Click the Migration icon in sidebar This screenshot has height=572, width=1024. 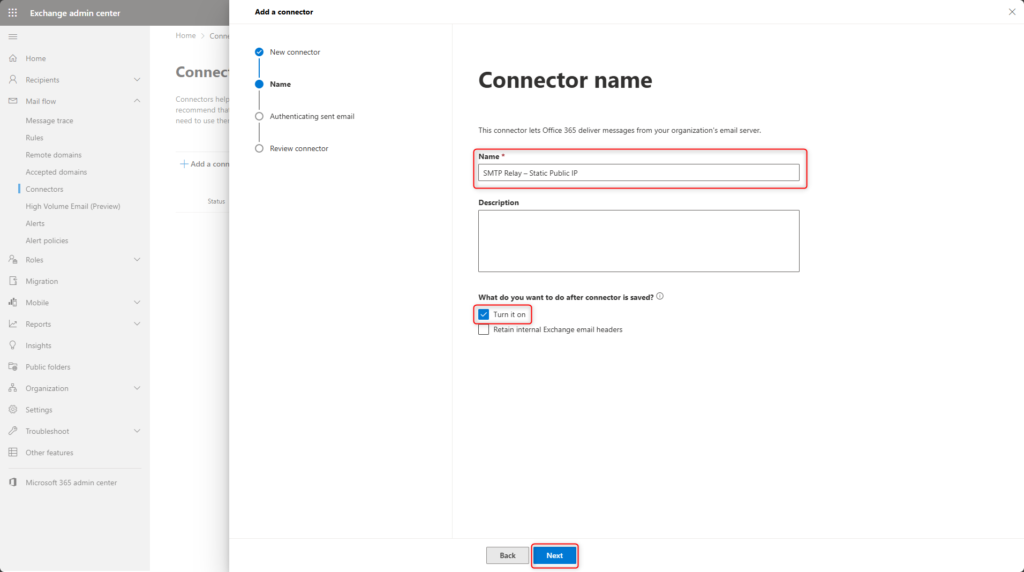12,281
